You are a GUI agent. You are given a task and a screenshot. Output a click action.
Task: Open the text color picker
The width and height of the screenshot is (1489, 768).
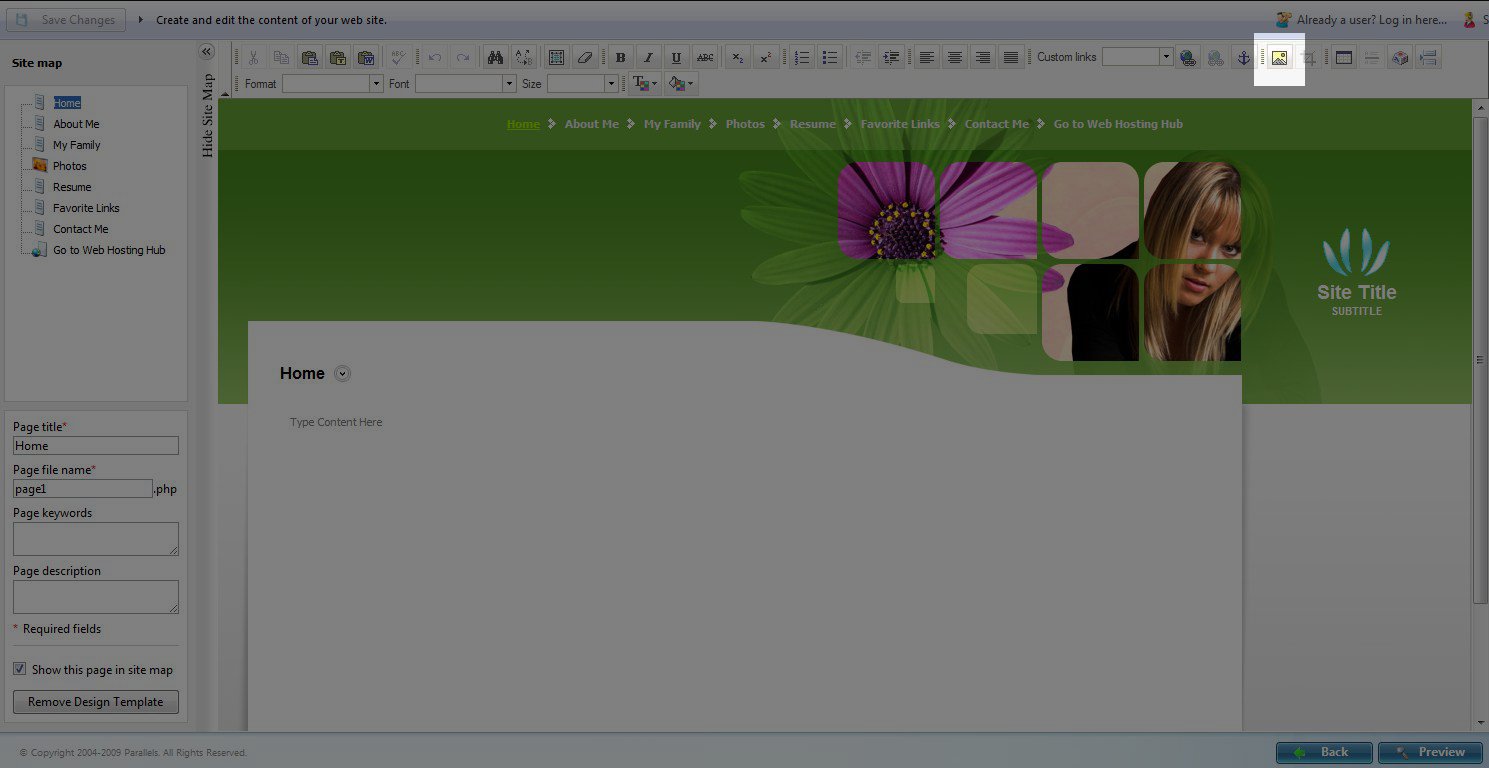pyautogui.click(x=645, y=84)
